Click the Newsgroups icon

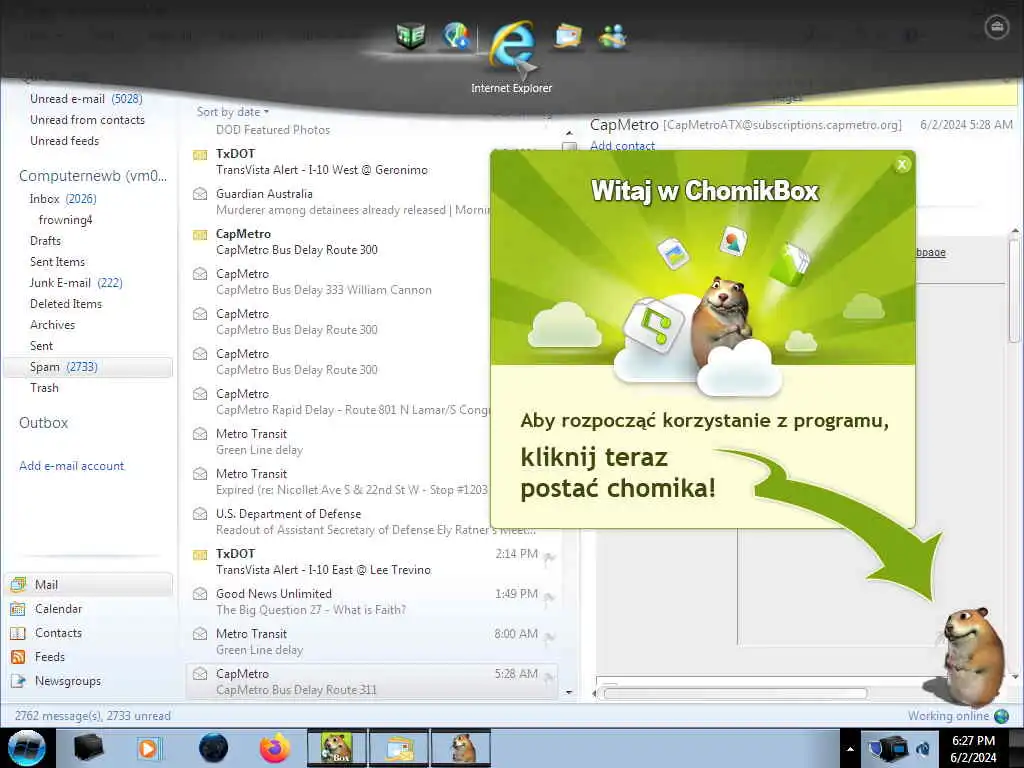coord(18,681)
